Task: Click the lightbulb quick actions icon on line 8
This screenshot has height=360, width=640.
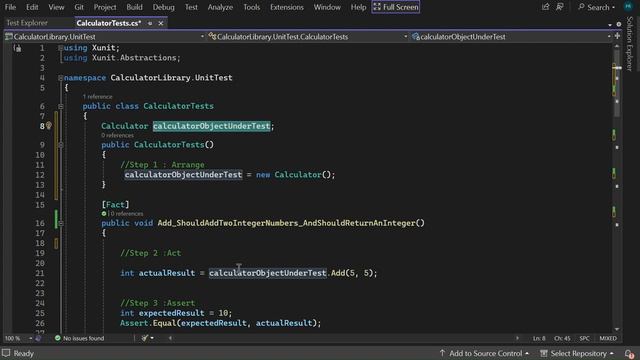Action: tap(49, 126)
